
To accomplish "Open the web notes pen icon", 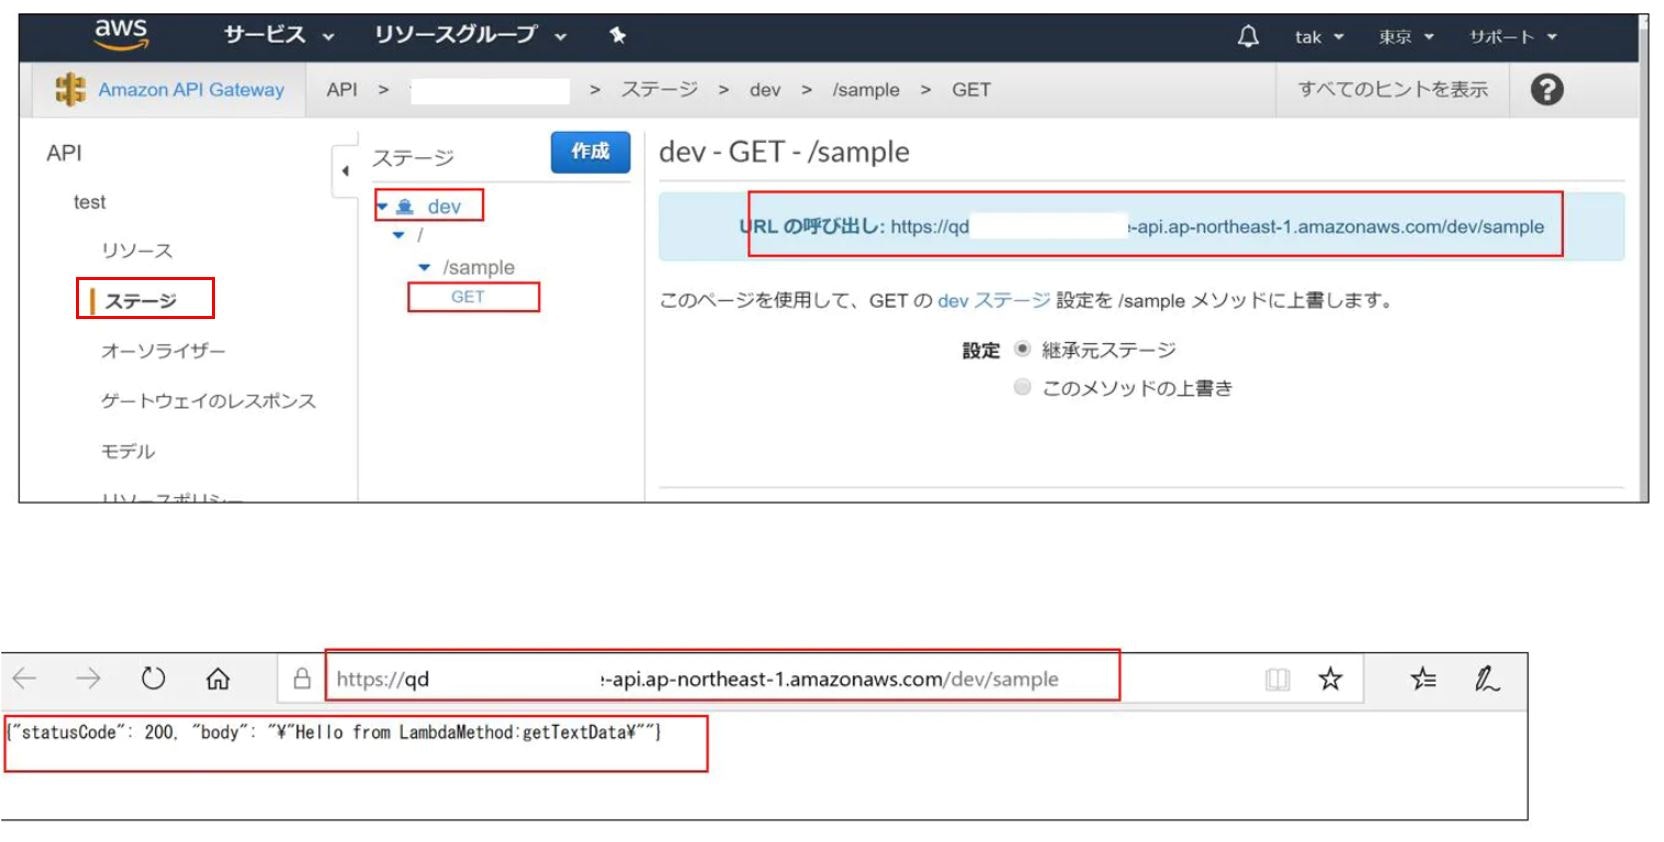I will pos(1487,679).
